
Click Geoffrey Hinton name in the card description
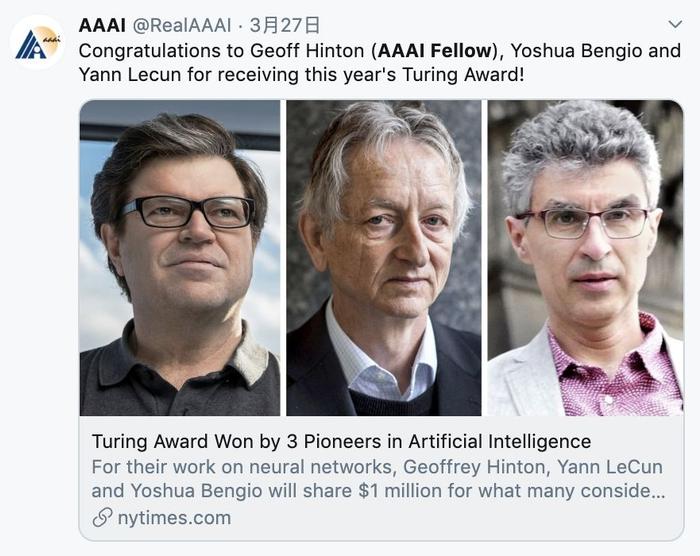click(474, 467)
